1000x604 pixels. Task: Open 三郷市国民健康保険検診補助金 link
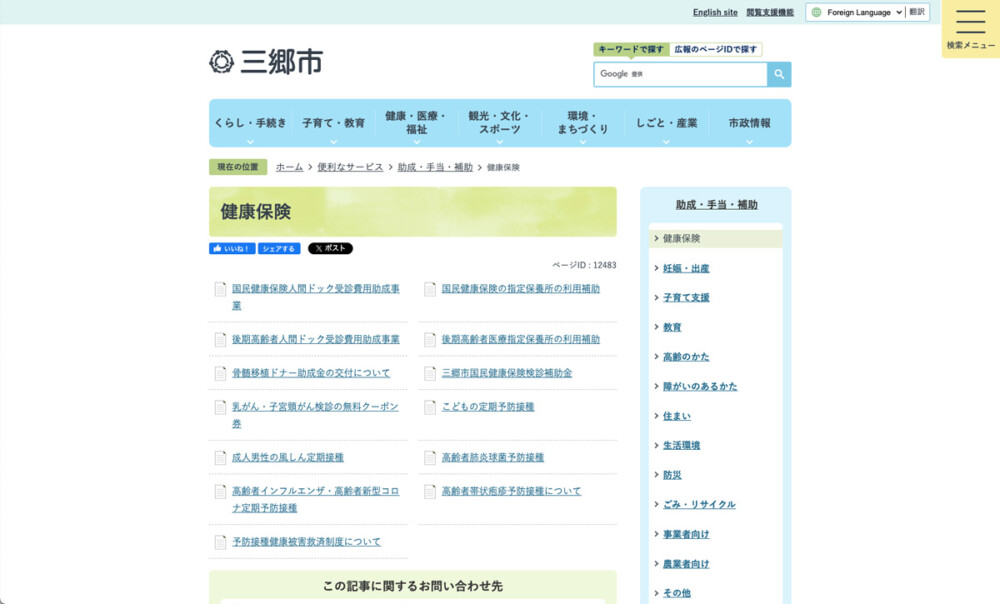[507, 373]
